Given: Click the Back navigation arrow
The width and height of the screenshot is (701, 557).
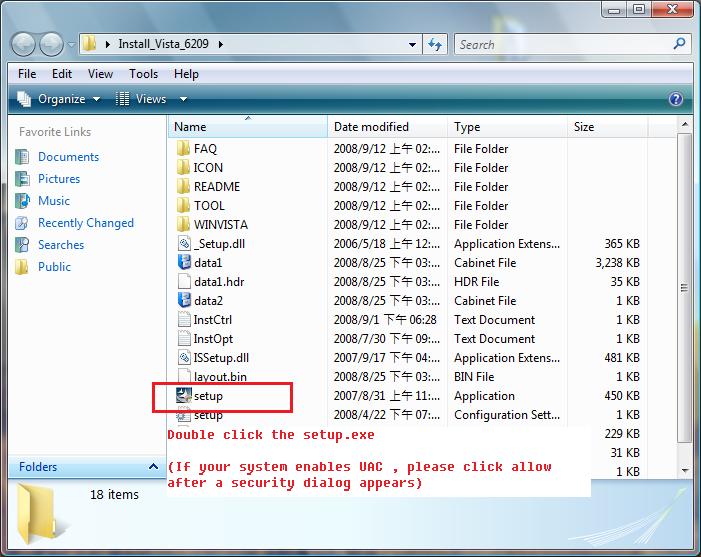Looking at the screenshot, I should tap(24, 45).
